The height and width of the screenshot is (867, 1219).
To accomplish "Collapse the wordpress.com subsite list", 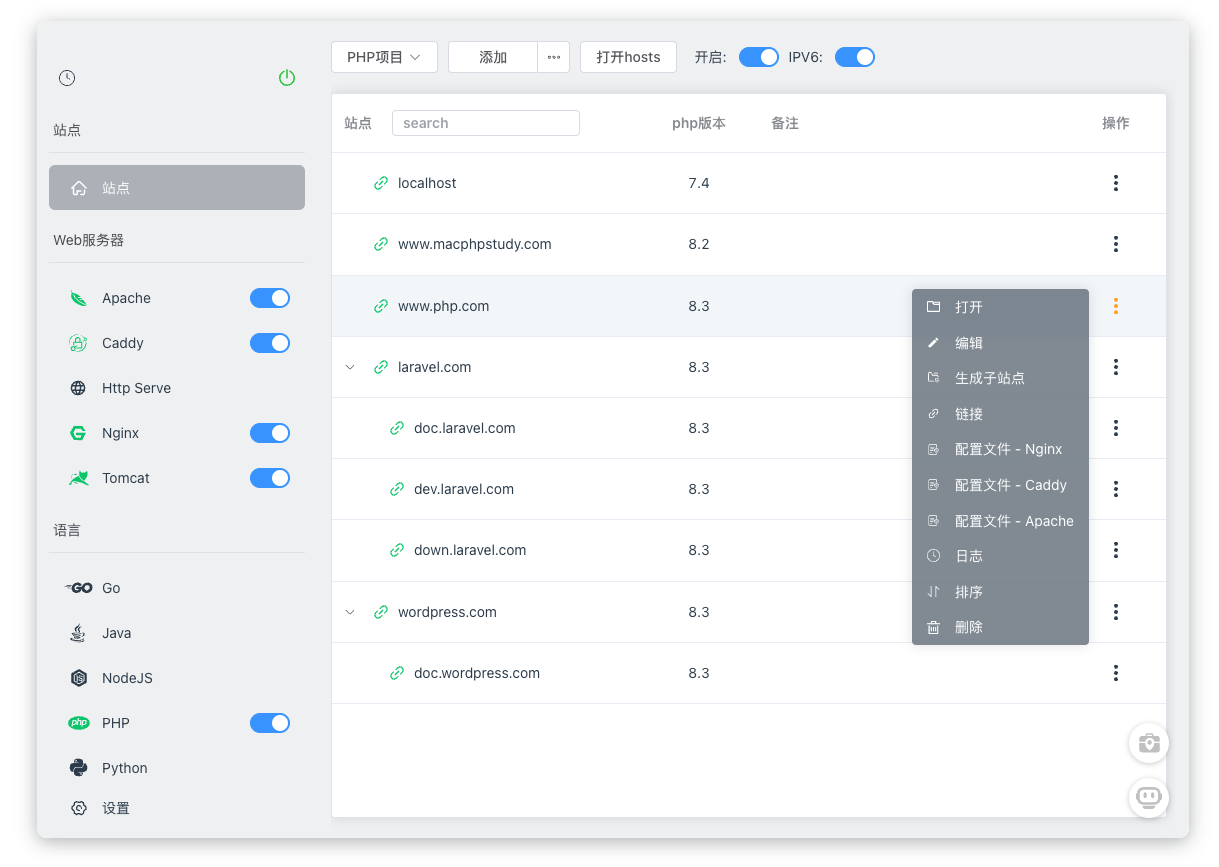I will tap(350, 612).
